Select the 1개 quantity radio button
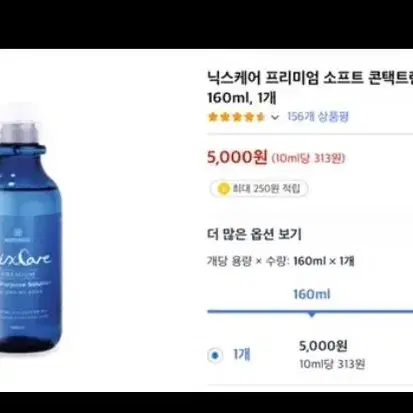413x413 pixels. pyautogui.click(x=215, y=355)
